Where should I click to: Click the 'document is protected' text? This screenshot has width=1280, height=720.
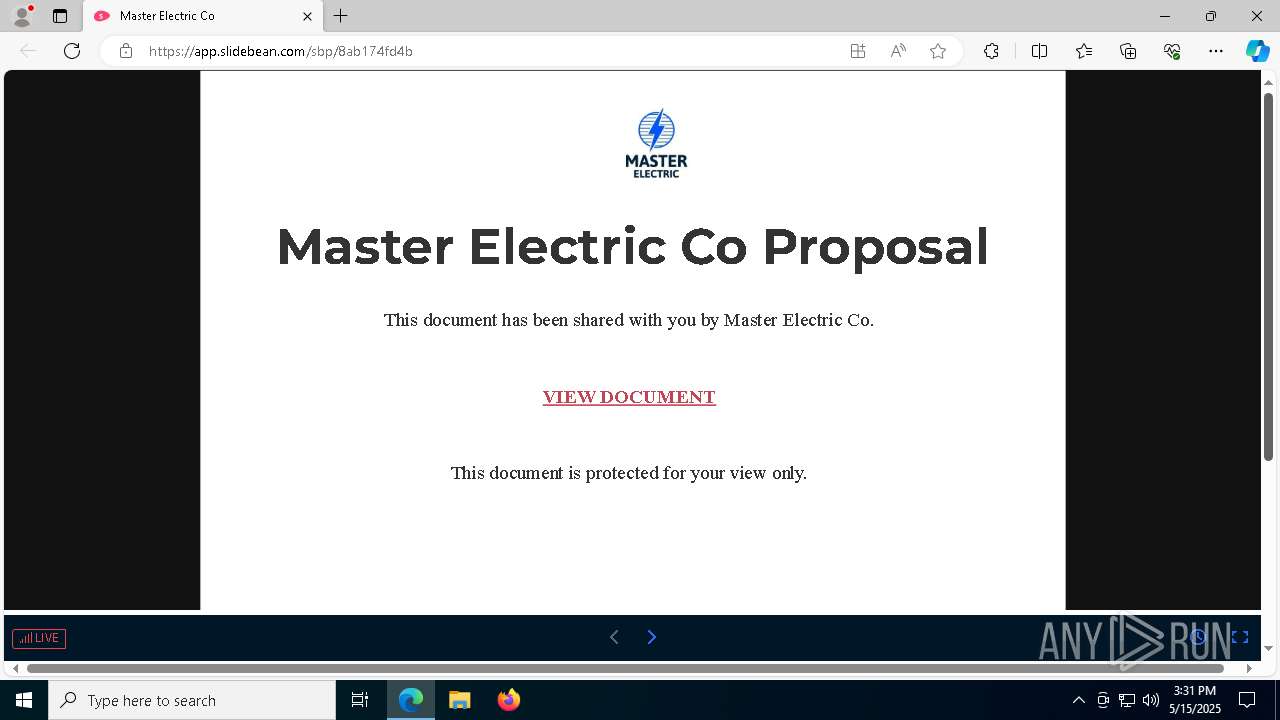(x=629, y=473)
